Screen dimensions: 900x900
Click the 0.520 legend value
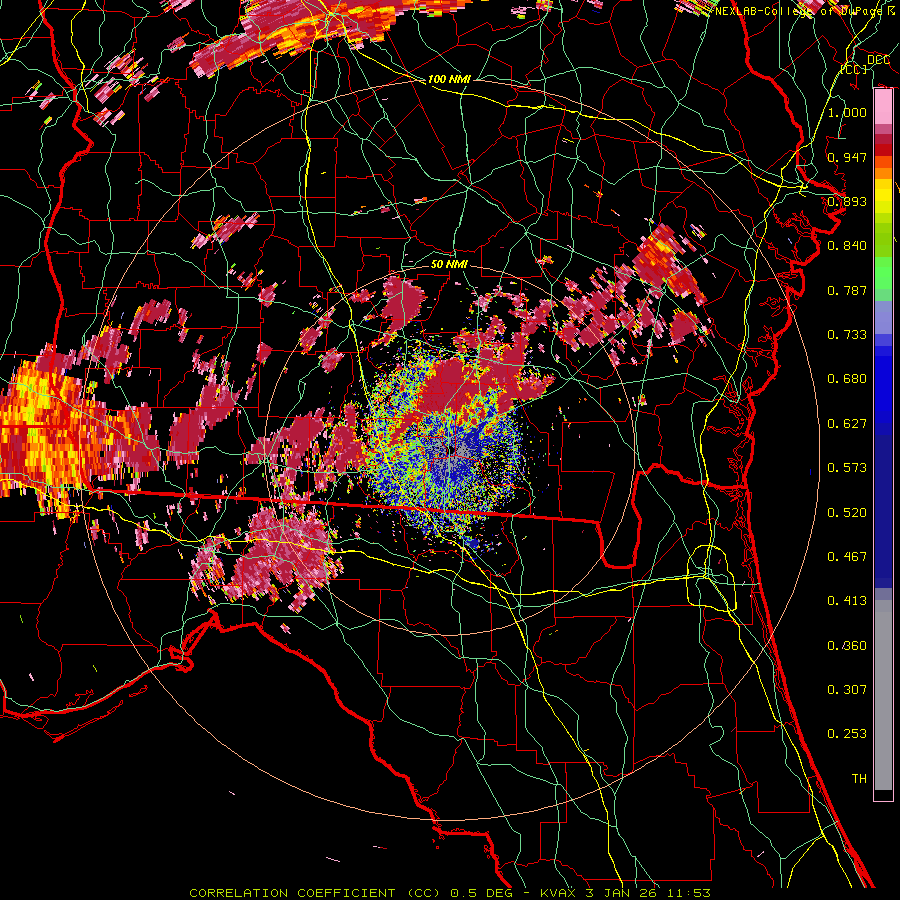pyautogui.click(x=847, y=512)
